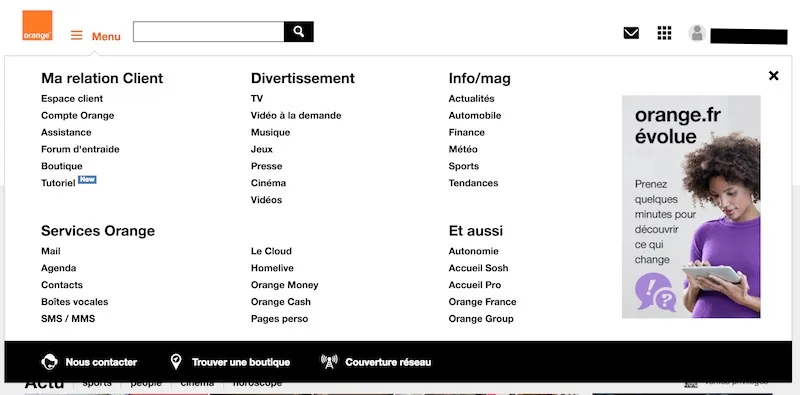Open Vidéo à la demande
The width and height of the screenshot is (800, 395).
[x=296, y=115]
